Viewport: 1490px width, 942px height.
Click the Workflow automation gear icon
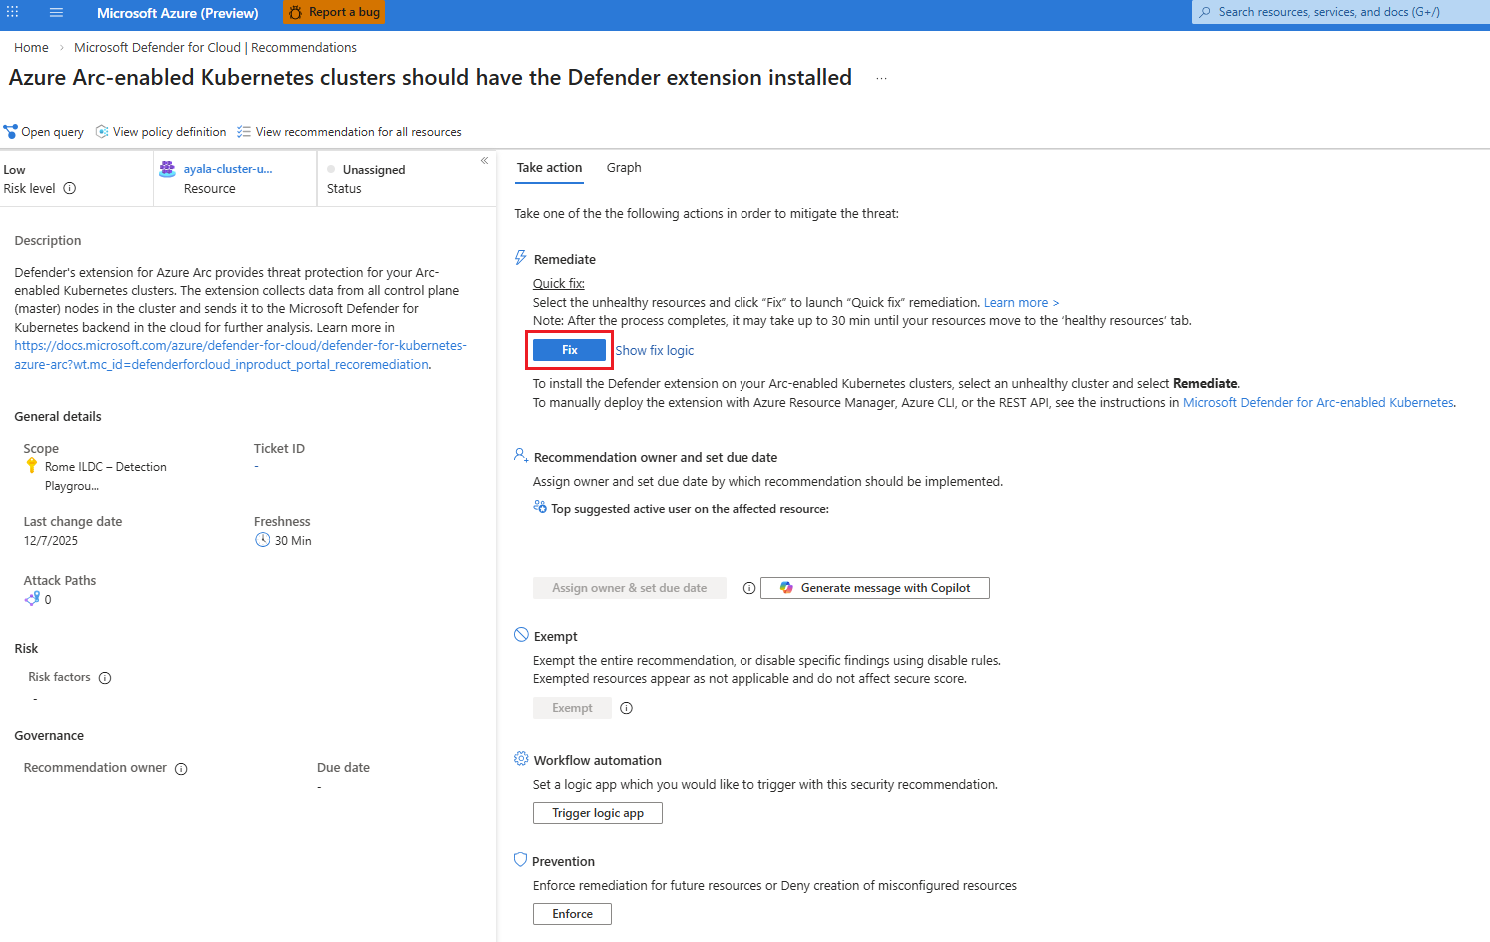tap(521, 759)
